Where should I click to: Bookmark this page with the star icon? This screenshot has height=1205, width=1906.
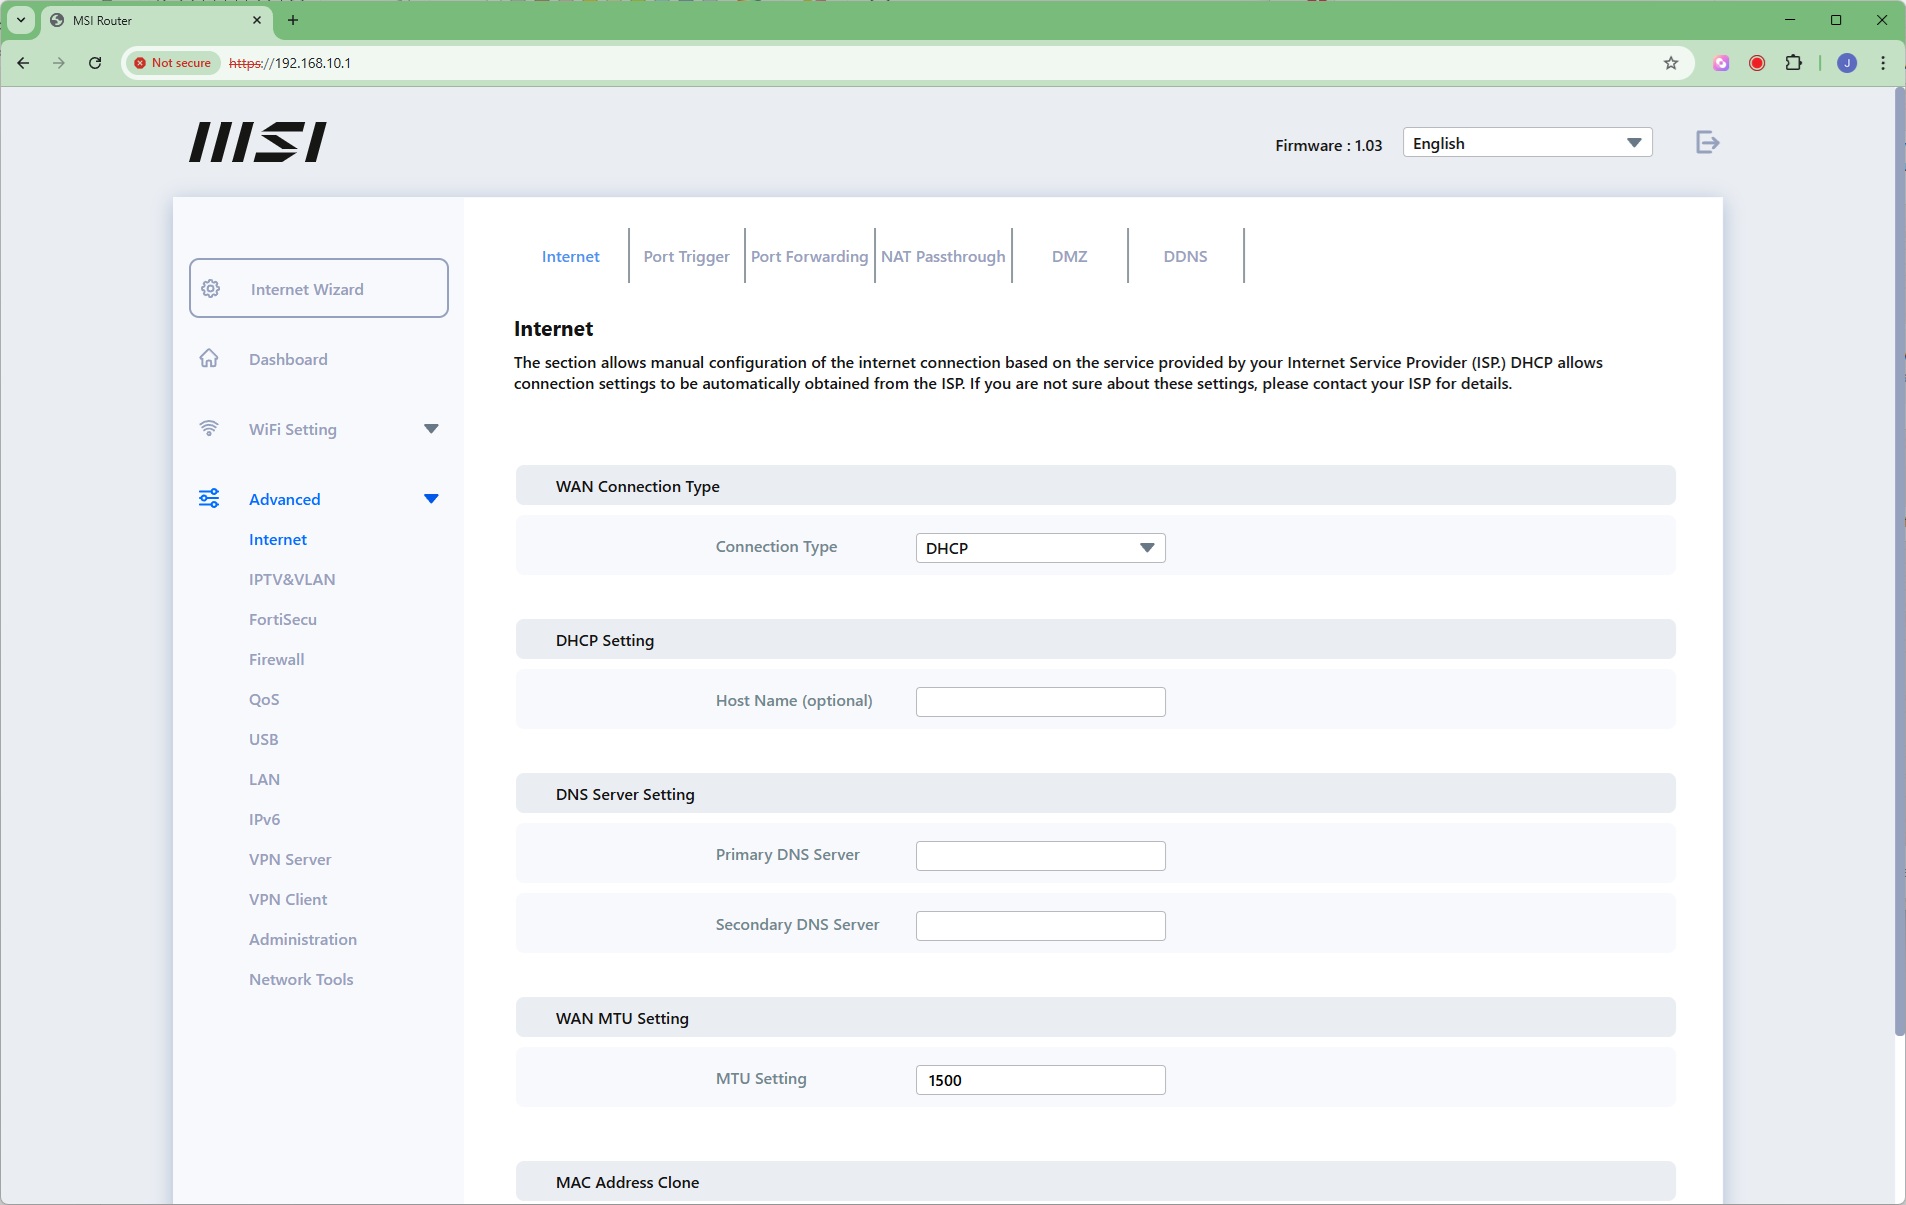[1671, 63]
